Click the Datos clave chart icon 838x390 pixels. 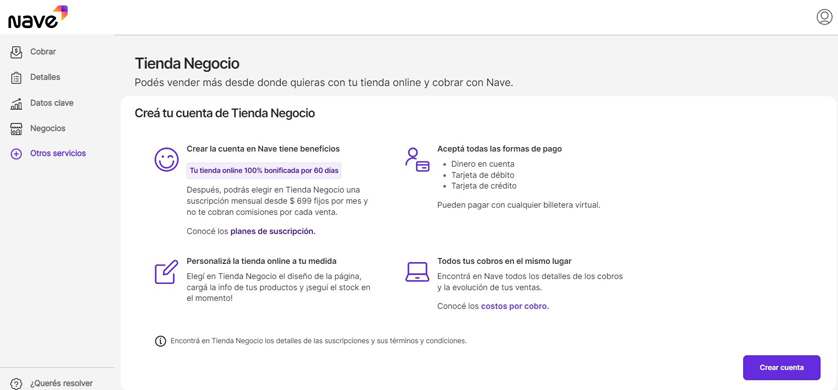pyautogui.click(x=17, y=103)
